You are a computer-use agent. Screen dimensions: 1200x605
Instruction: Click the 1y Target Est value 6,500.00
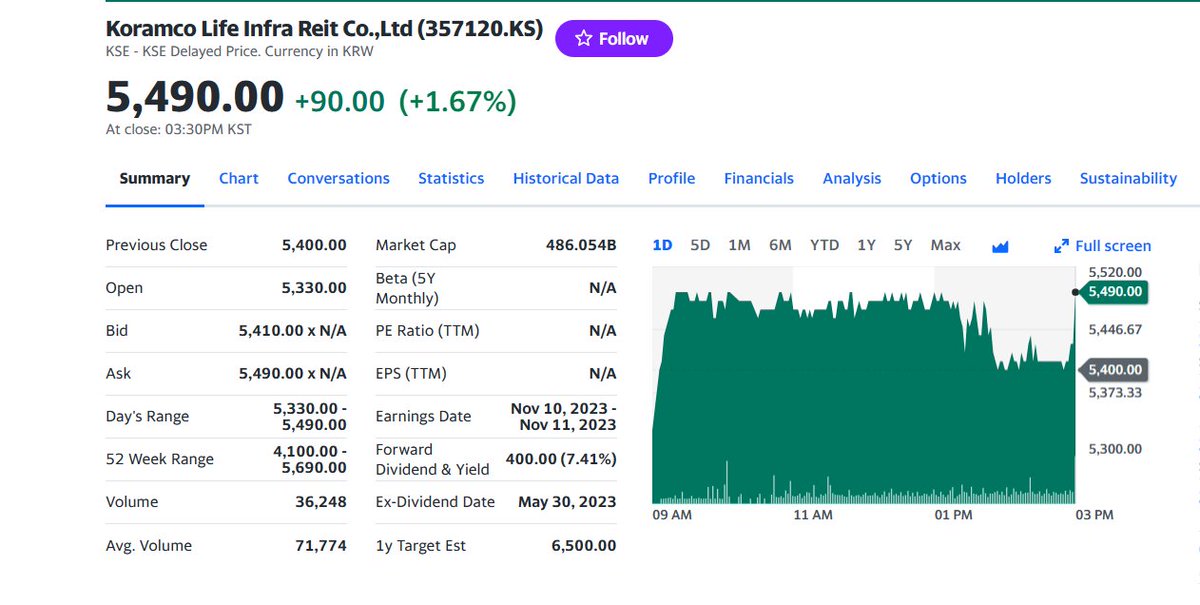(x=584, y=546)
